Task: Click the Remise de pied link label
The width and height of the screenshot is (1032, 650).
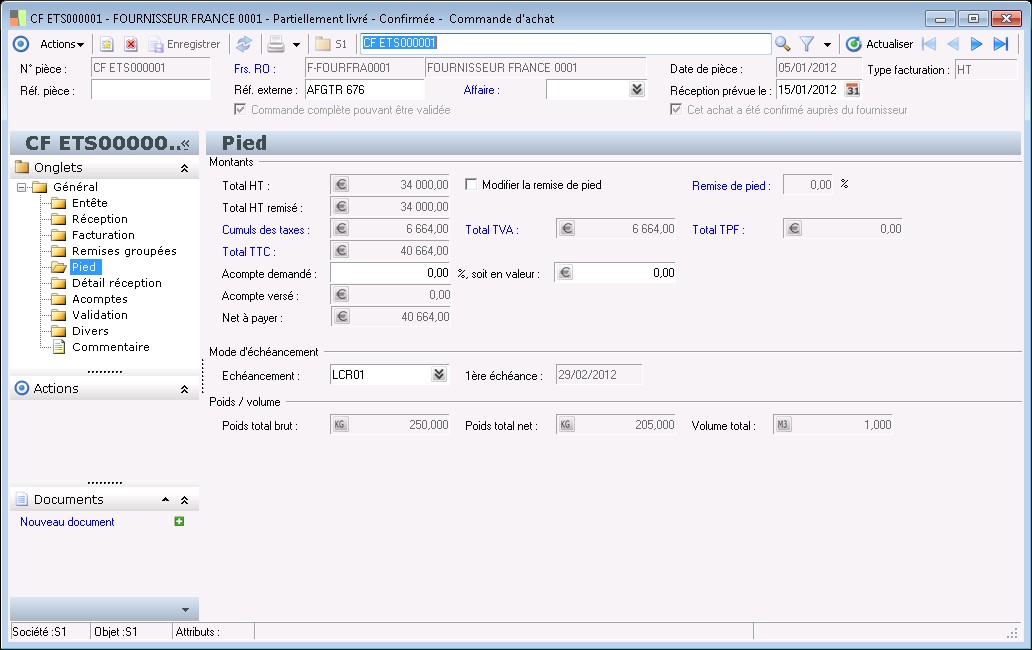Action: pyautogui.click(x=731, y=186)
